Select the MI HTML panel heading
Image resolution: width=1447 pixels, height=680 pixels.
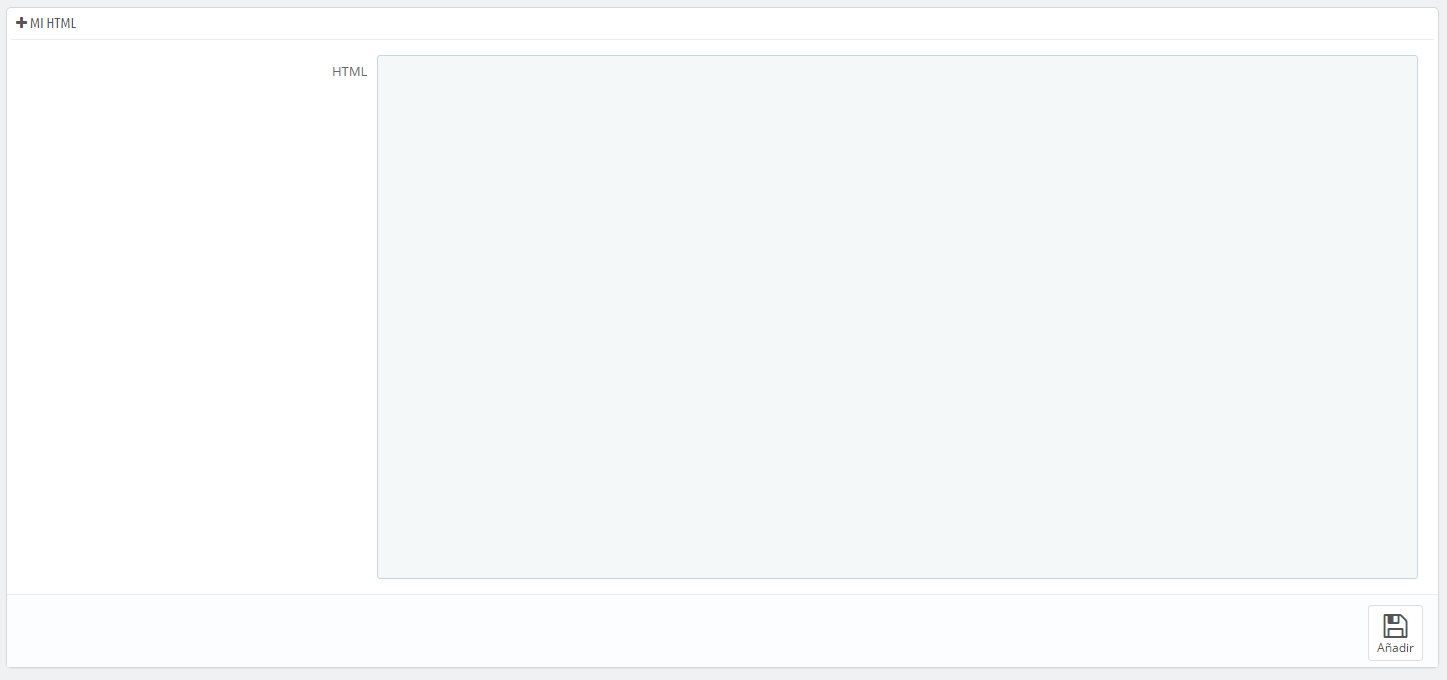pyautogui.click(x=46, y=23)
